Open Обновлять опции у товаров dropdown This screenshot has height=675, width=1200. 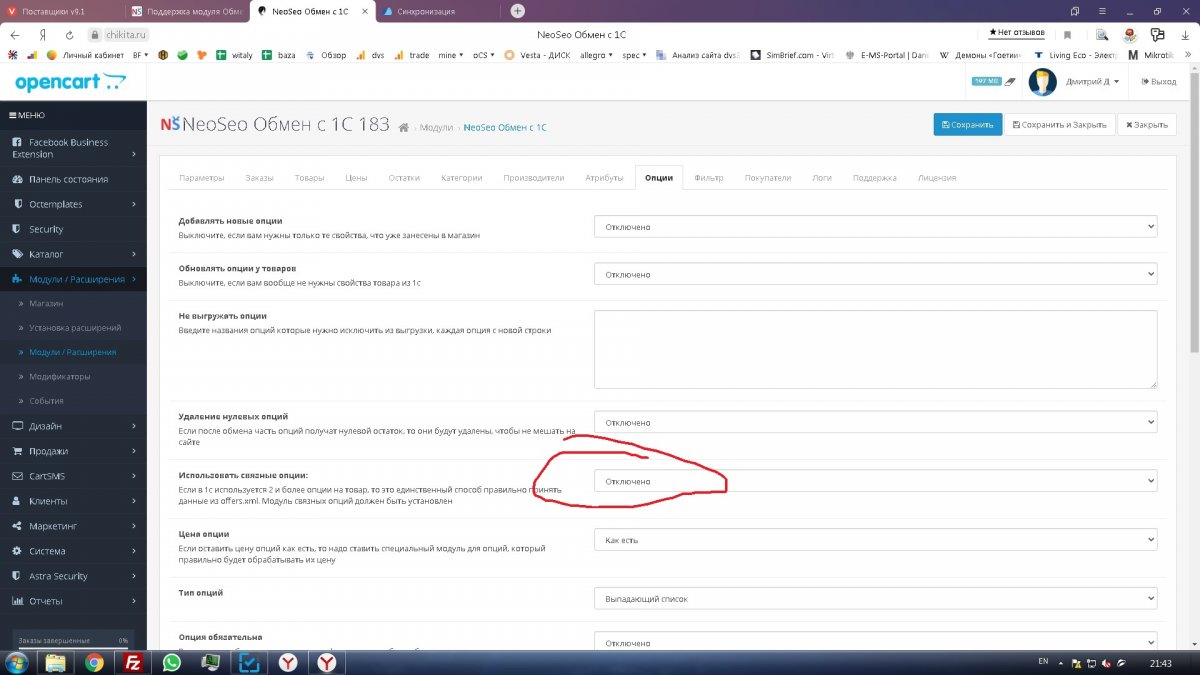pyautogui.click(x=875, y=274)
